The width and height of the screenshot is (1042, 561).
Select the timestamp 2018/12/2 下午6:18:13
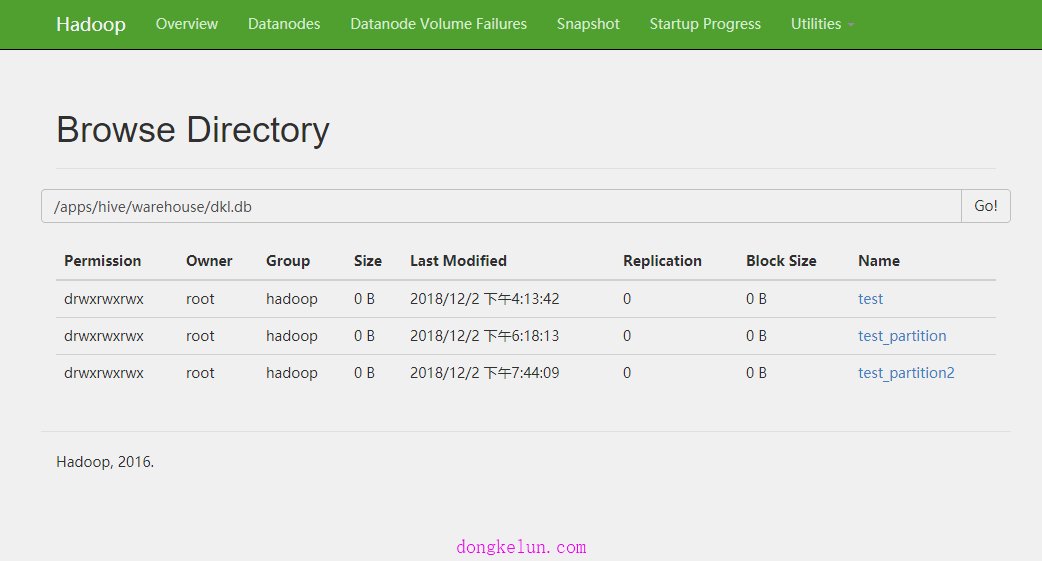click(484, 336)
